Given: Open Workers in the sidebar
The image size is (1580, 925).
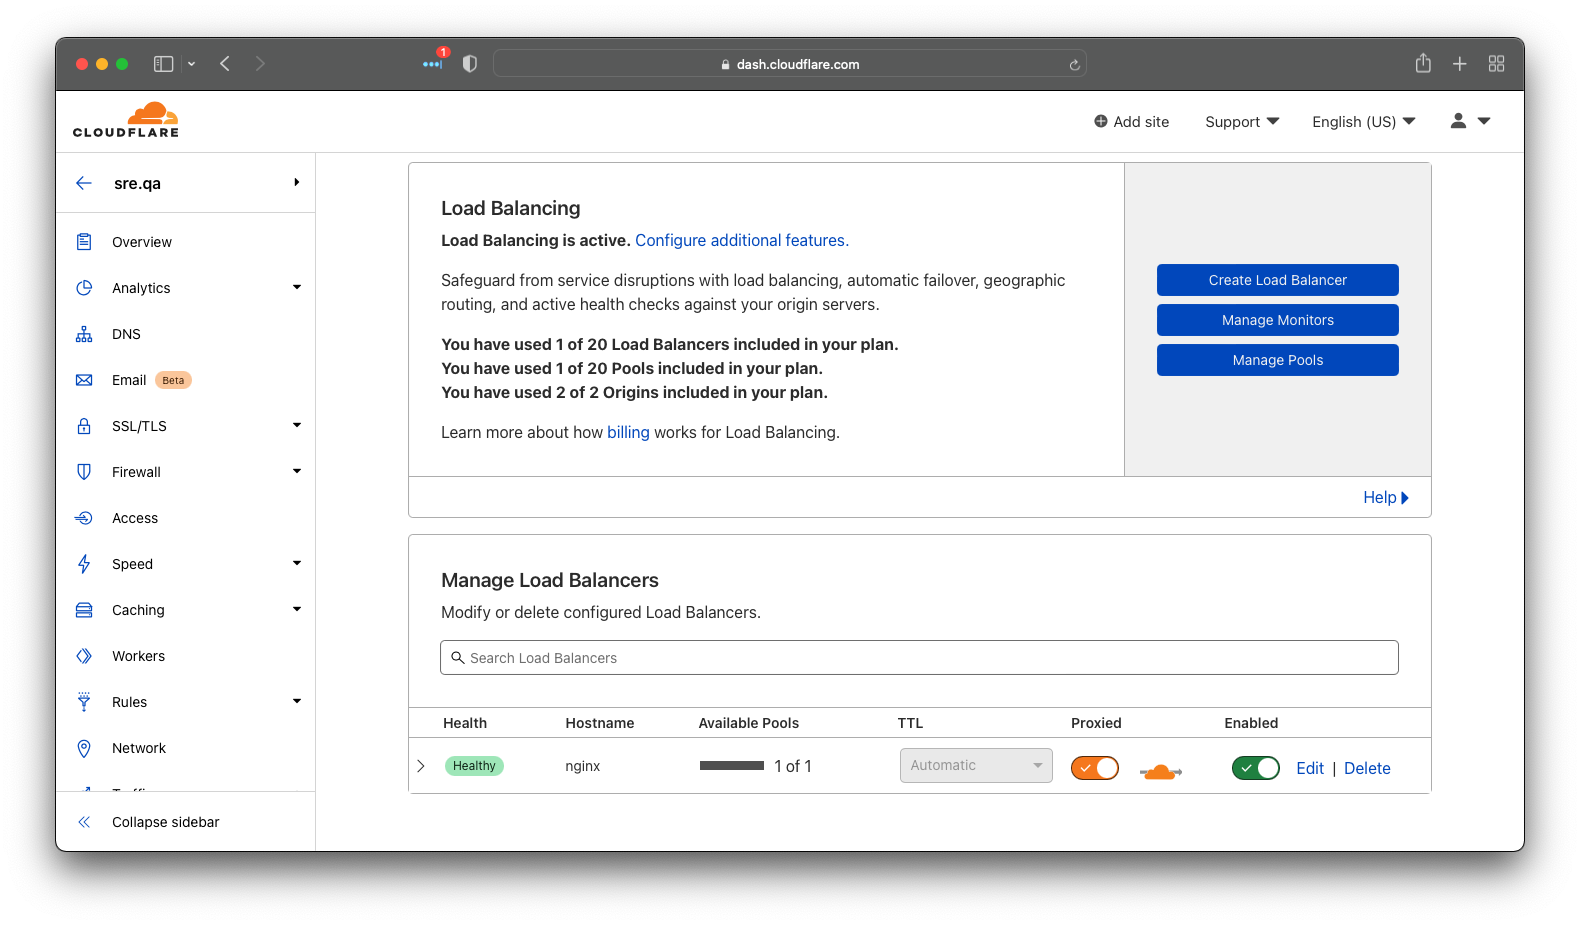Looking at the screenshot, I should [x=138, y=656].
